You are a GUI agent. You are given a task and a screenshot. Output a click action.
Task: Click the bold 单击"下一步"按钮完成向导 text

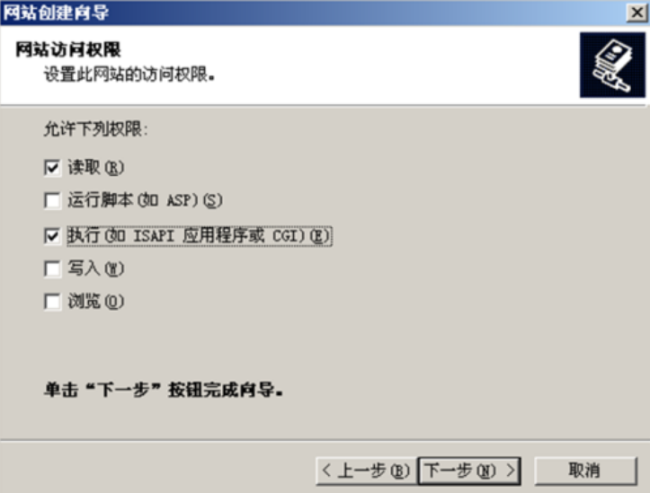163,390
